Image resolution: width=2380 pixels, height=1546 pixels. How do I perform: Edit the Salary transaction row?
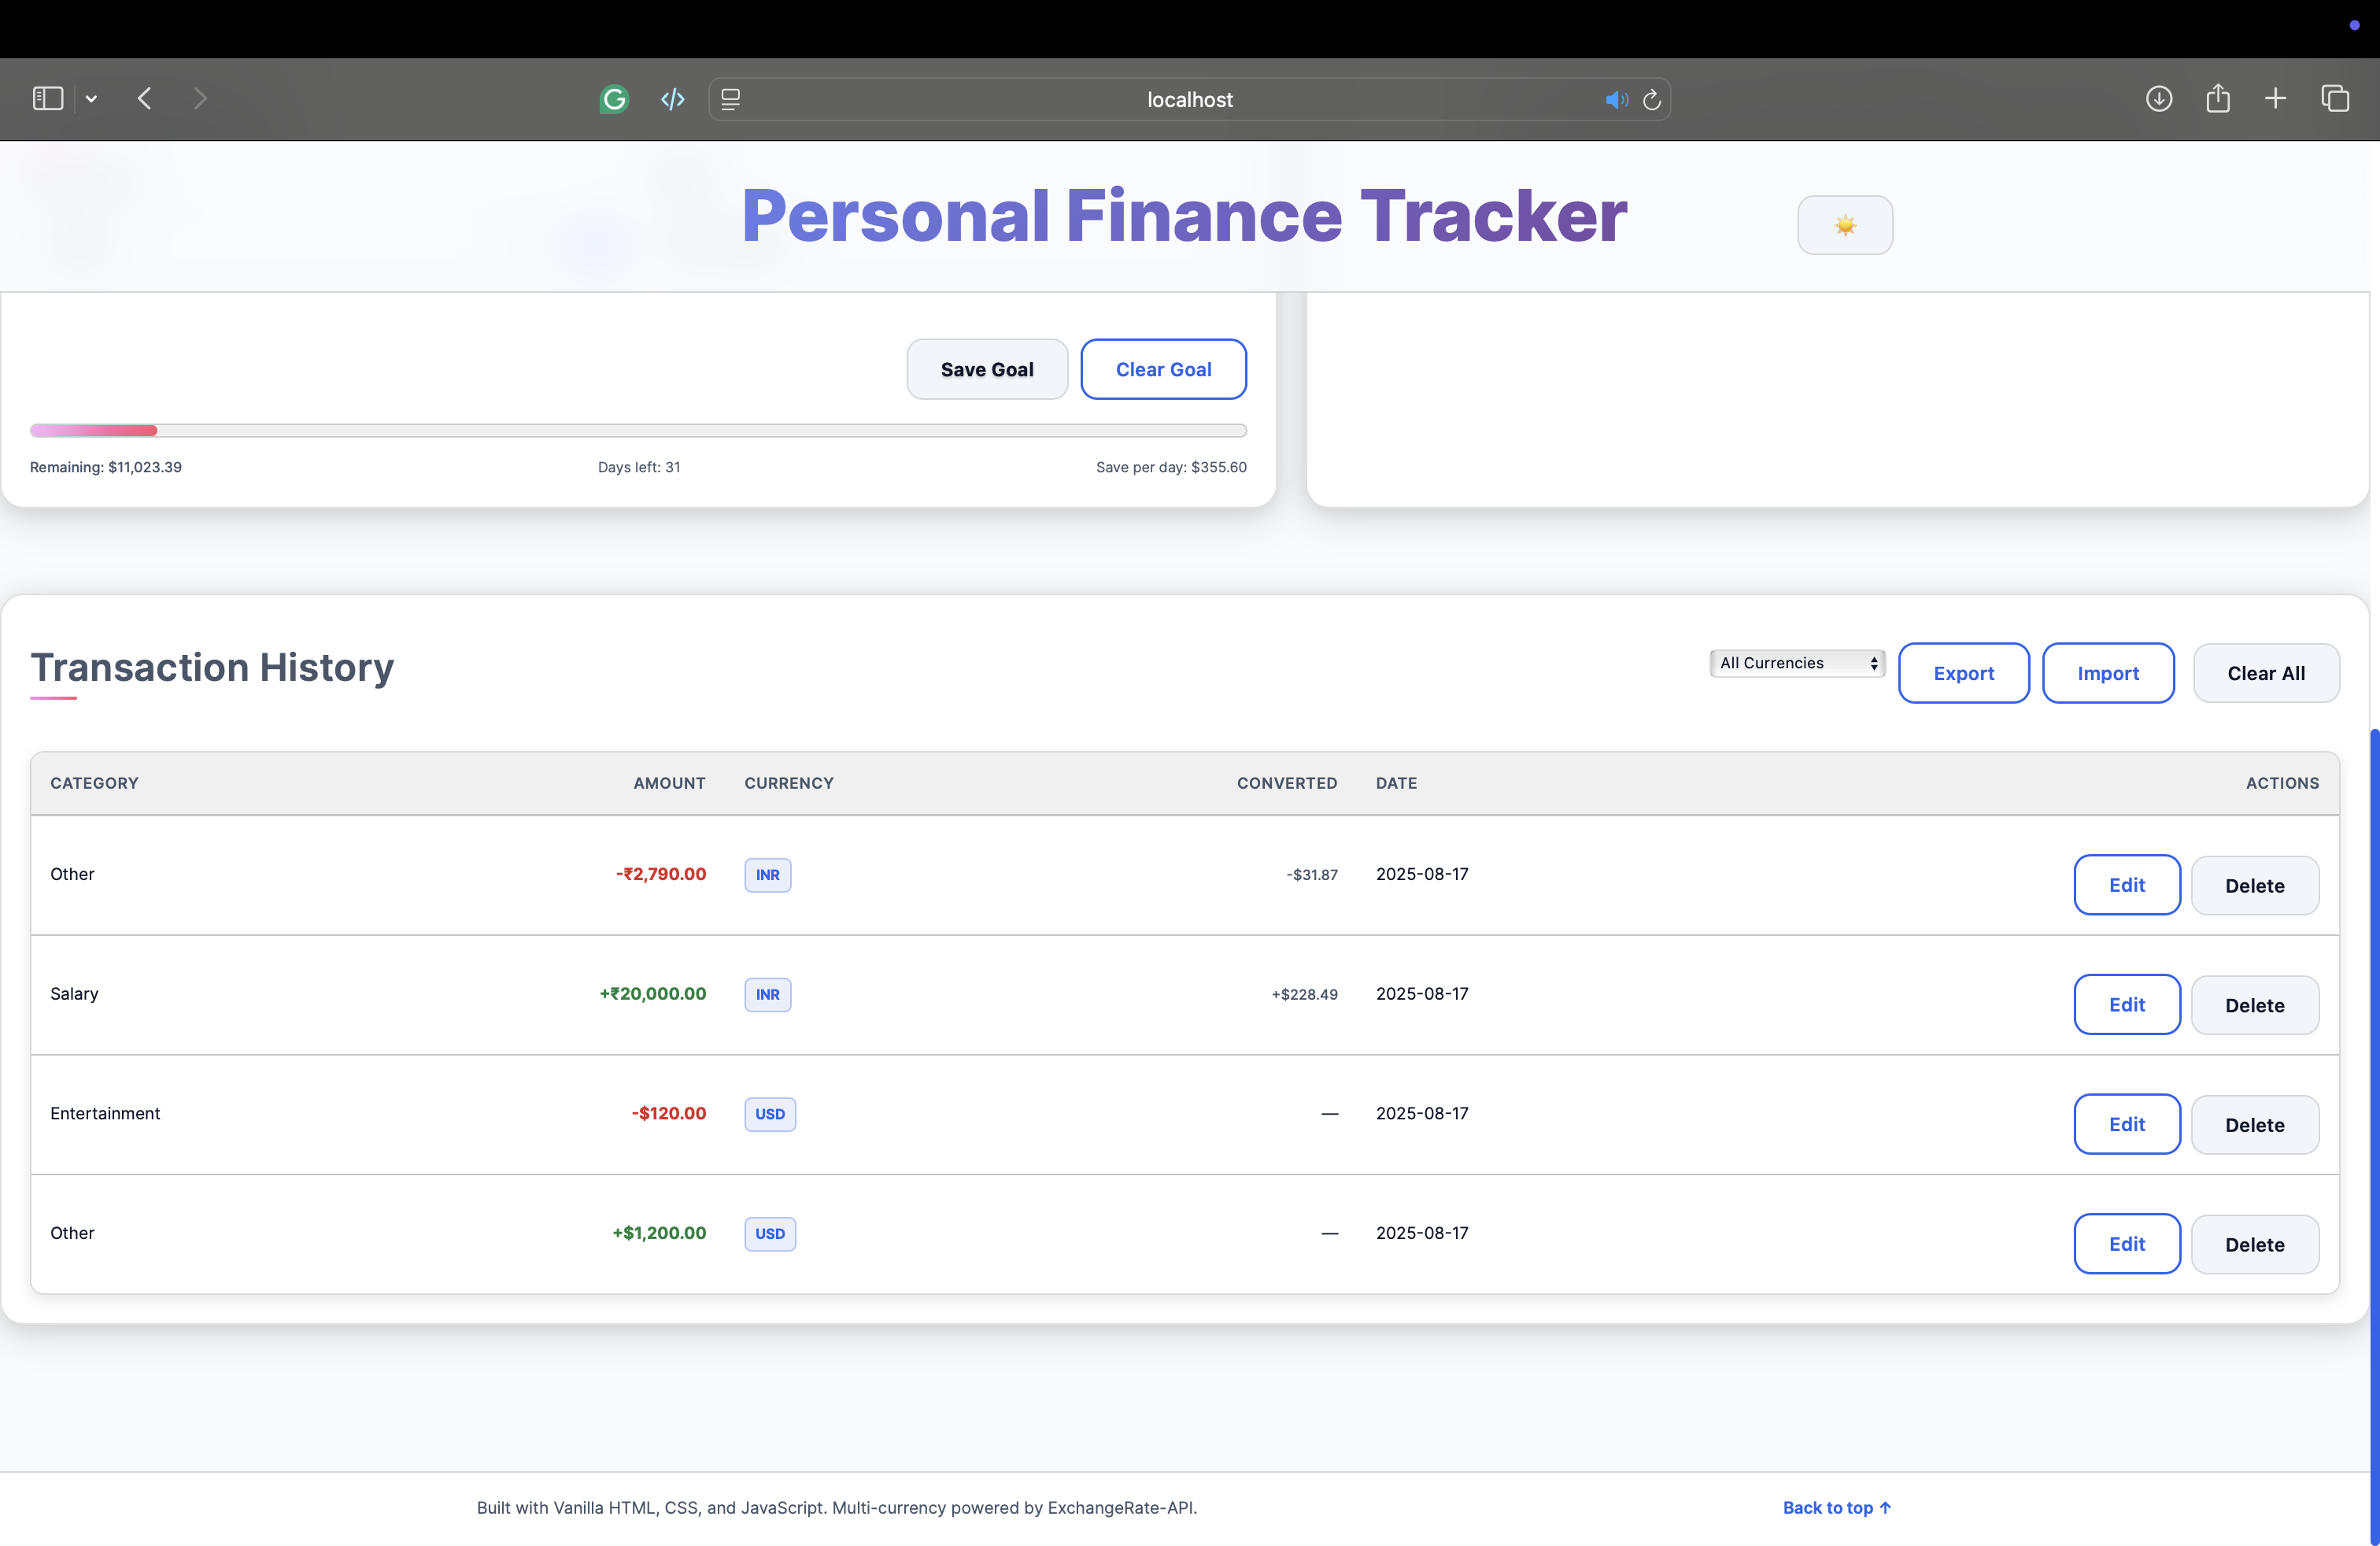[2126, 1004]
